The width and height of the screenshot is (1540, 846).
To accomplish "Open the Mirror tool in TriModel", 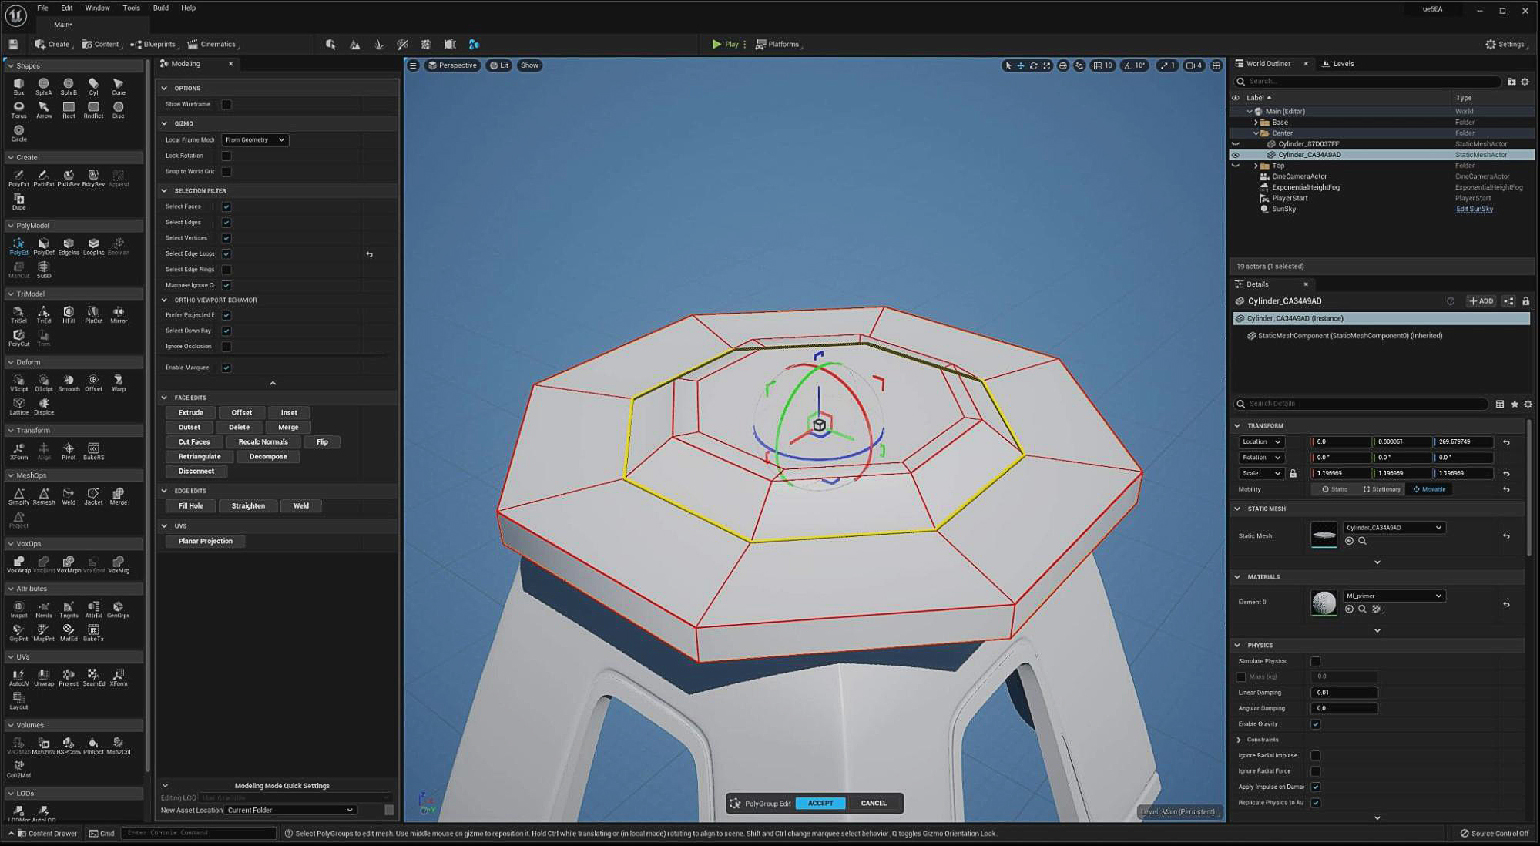I will tap(118, 314).
